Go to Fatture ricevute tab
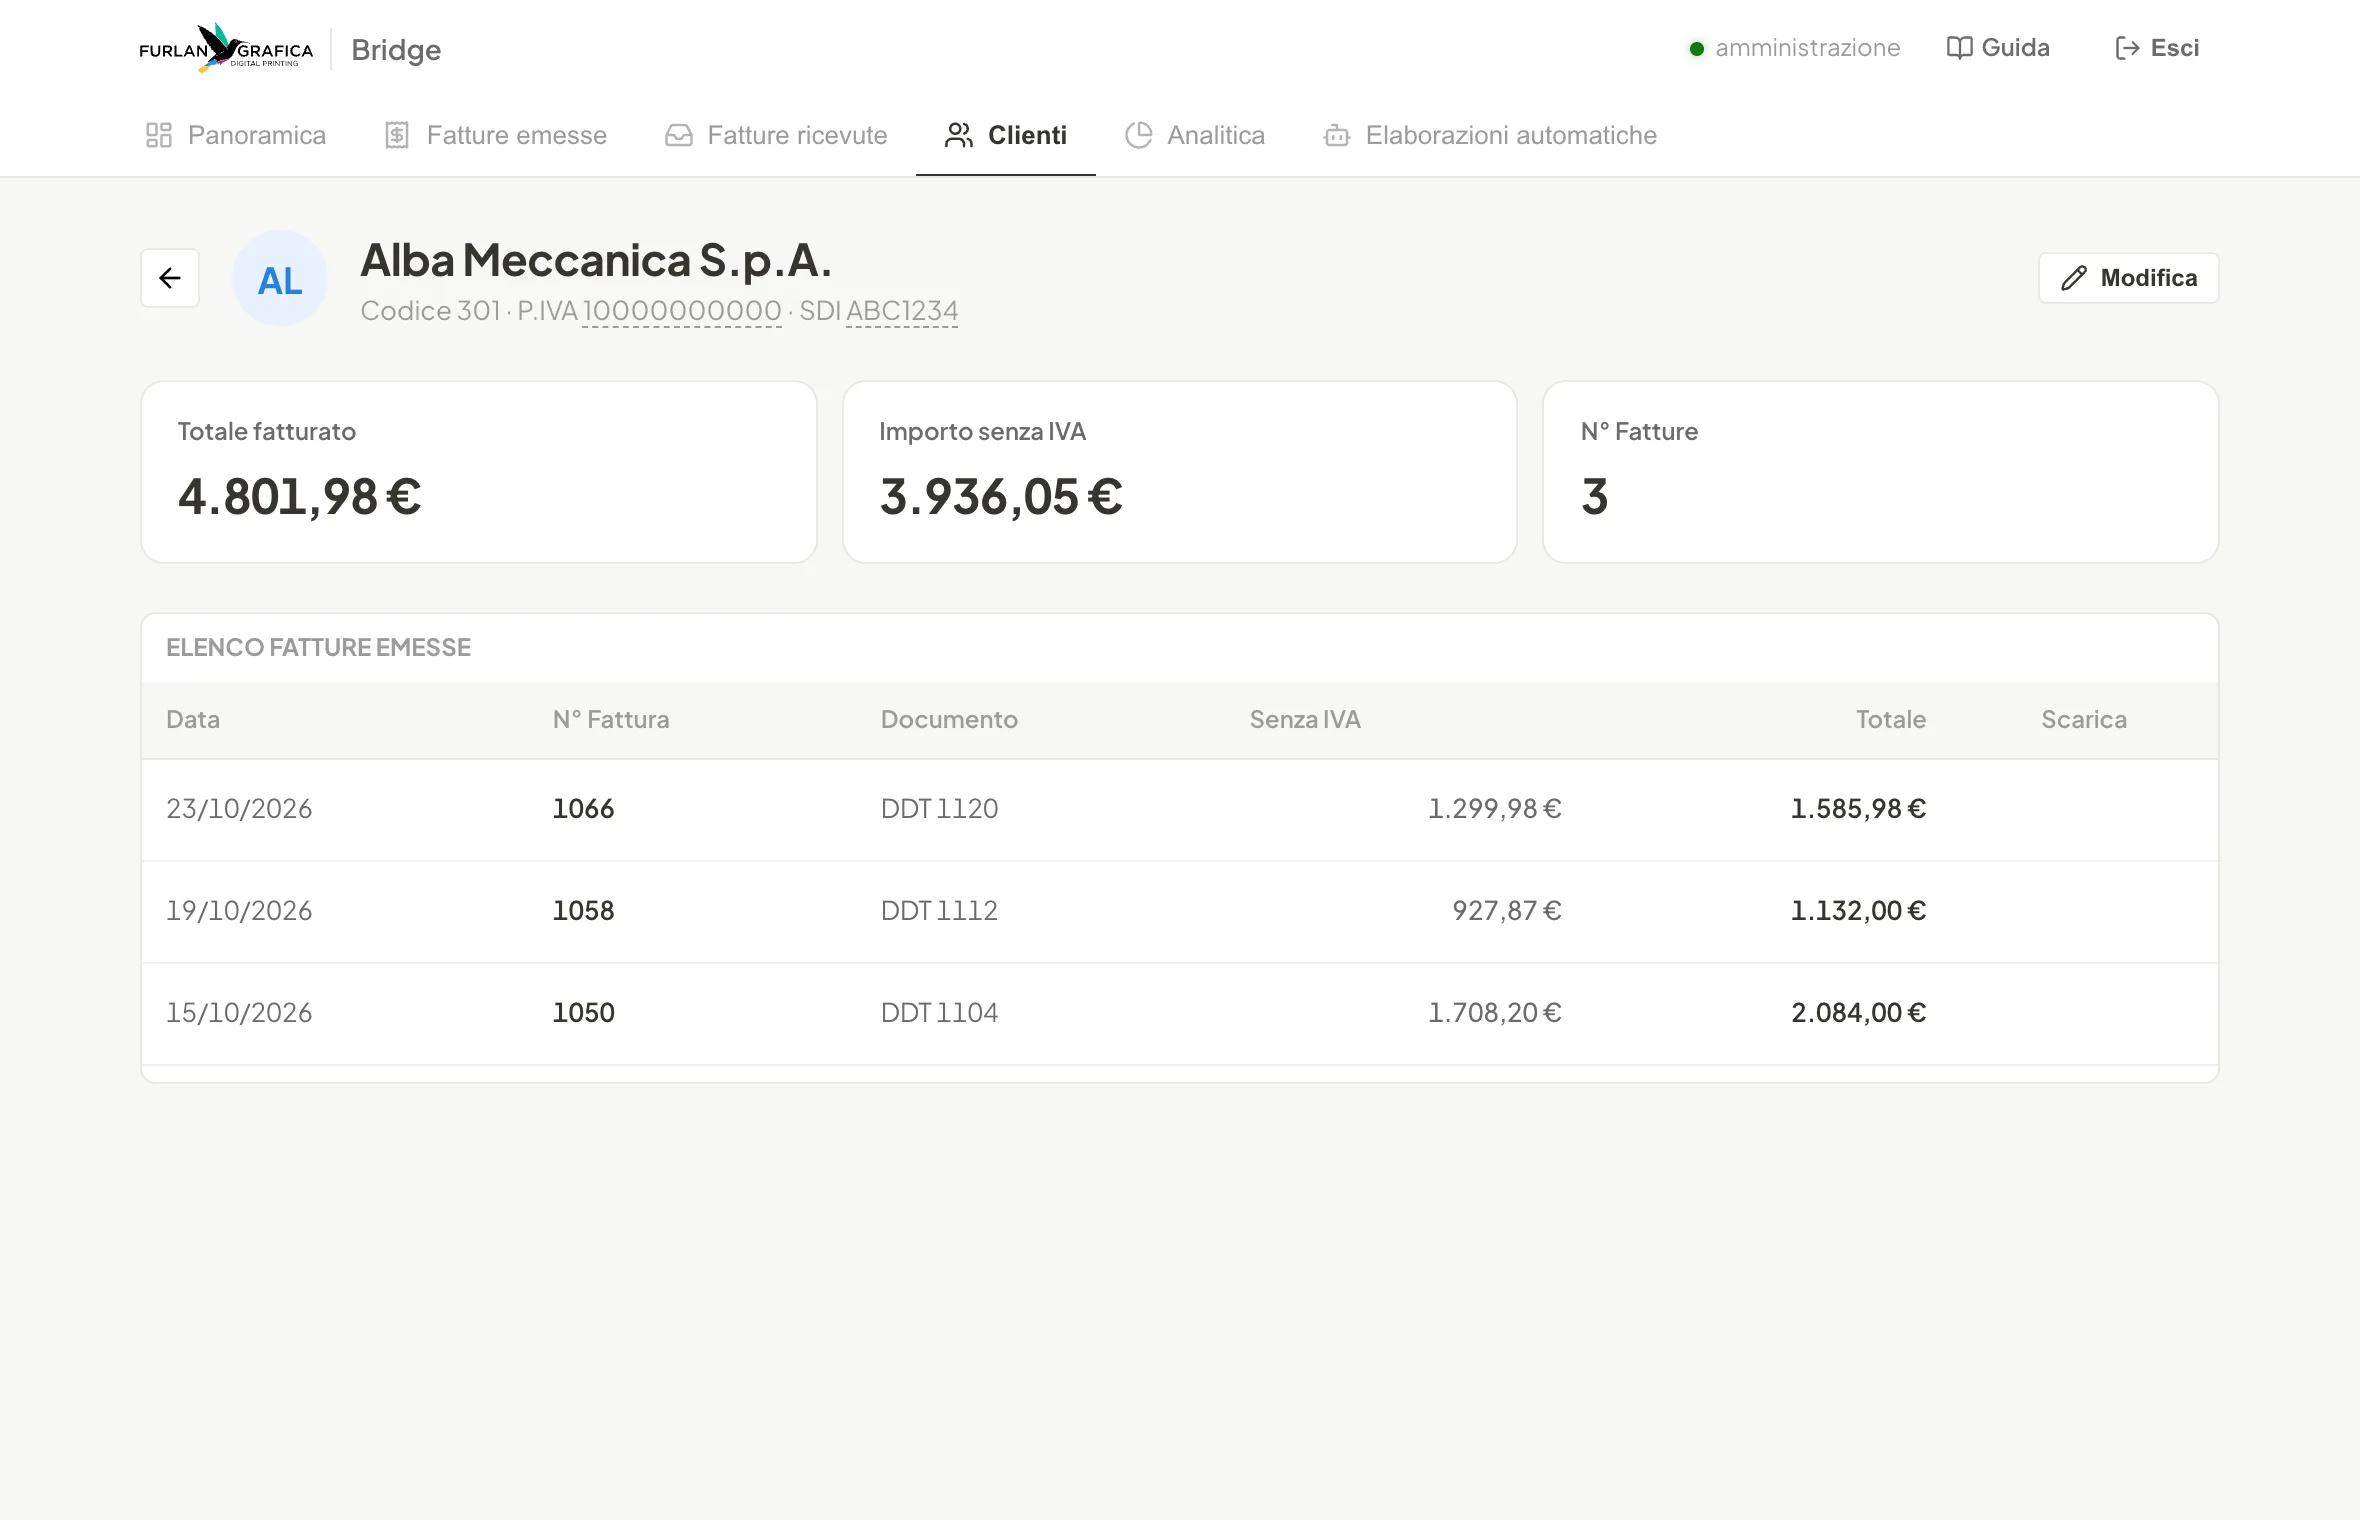Image resolution: width=2360 pixels, height=1520 pixels. coord(776,135)
